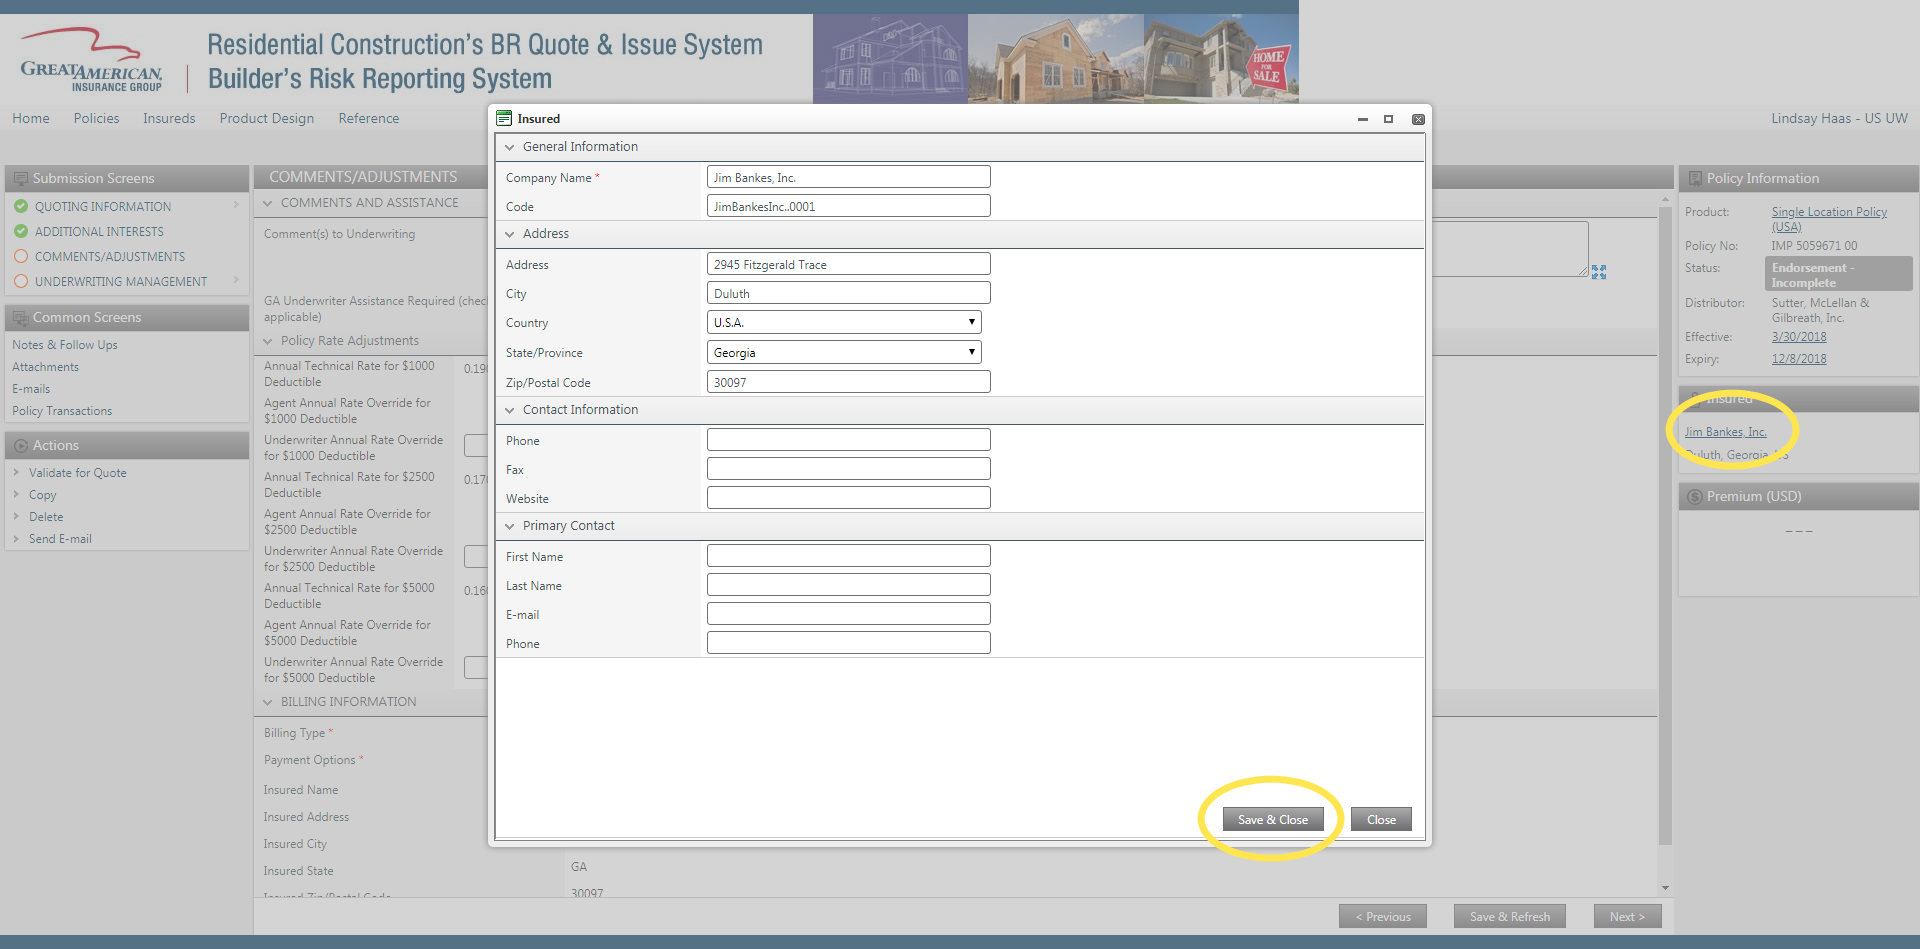Click orange circle status beside Underwriting Management
The image size is (1920, 949).
tap(21, 281)
